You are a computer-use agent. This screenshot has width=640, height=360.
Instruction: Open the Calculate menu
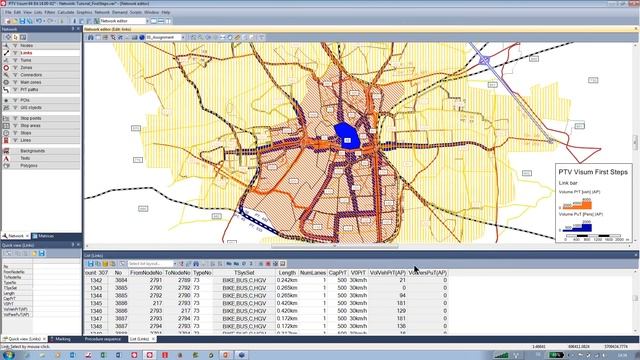66,13
